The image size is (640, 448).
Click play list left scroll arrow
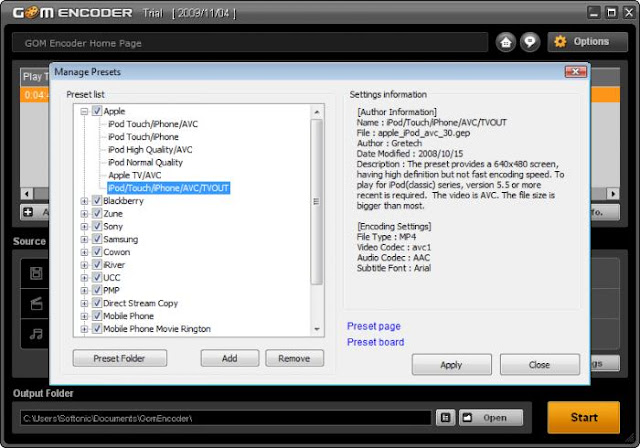27,193
